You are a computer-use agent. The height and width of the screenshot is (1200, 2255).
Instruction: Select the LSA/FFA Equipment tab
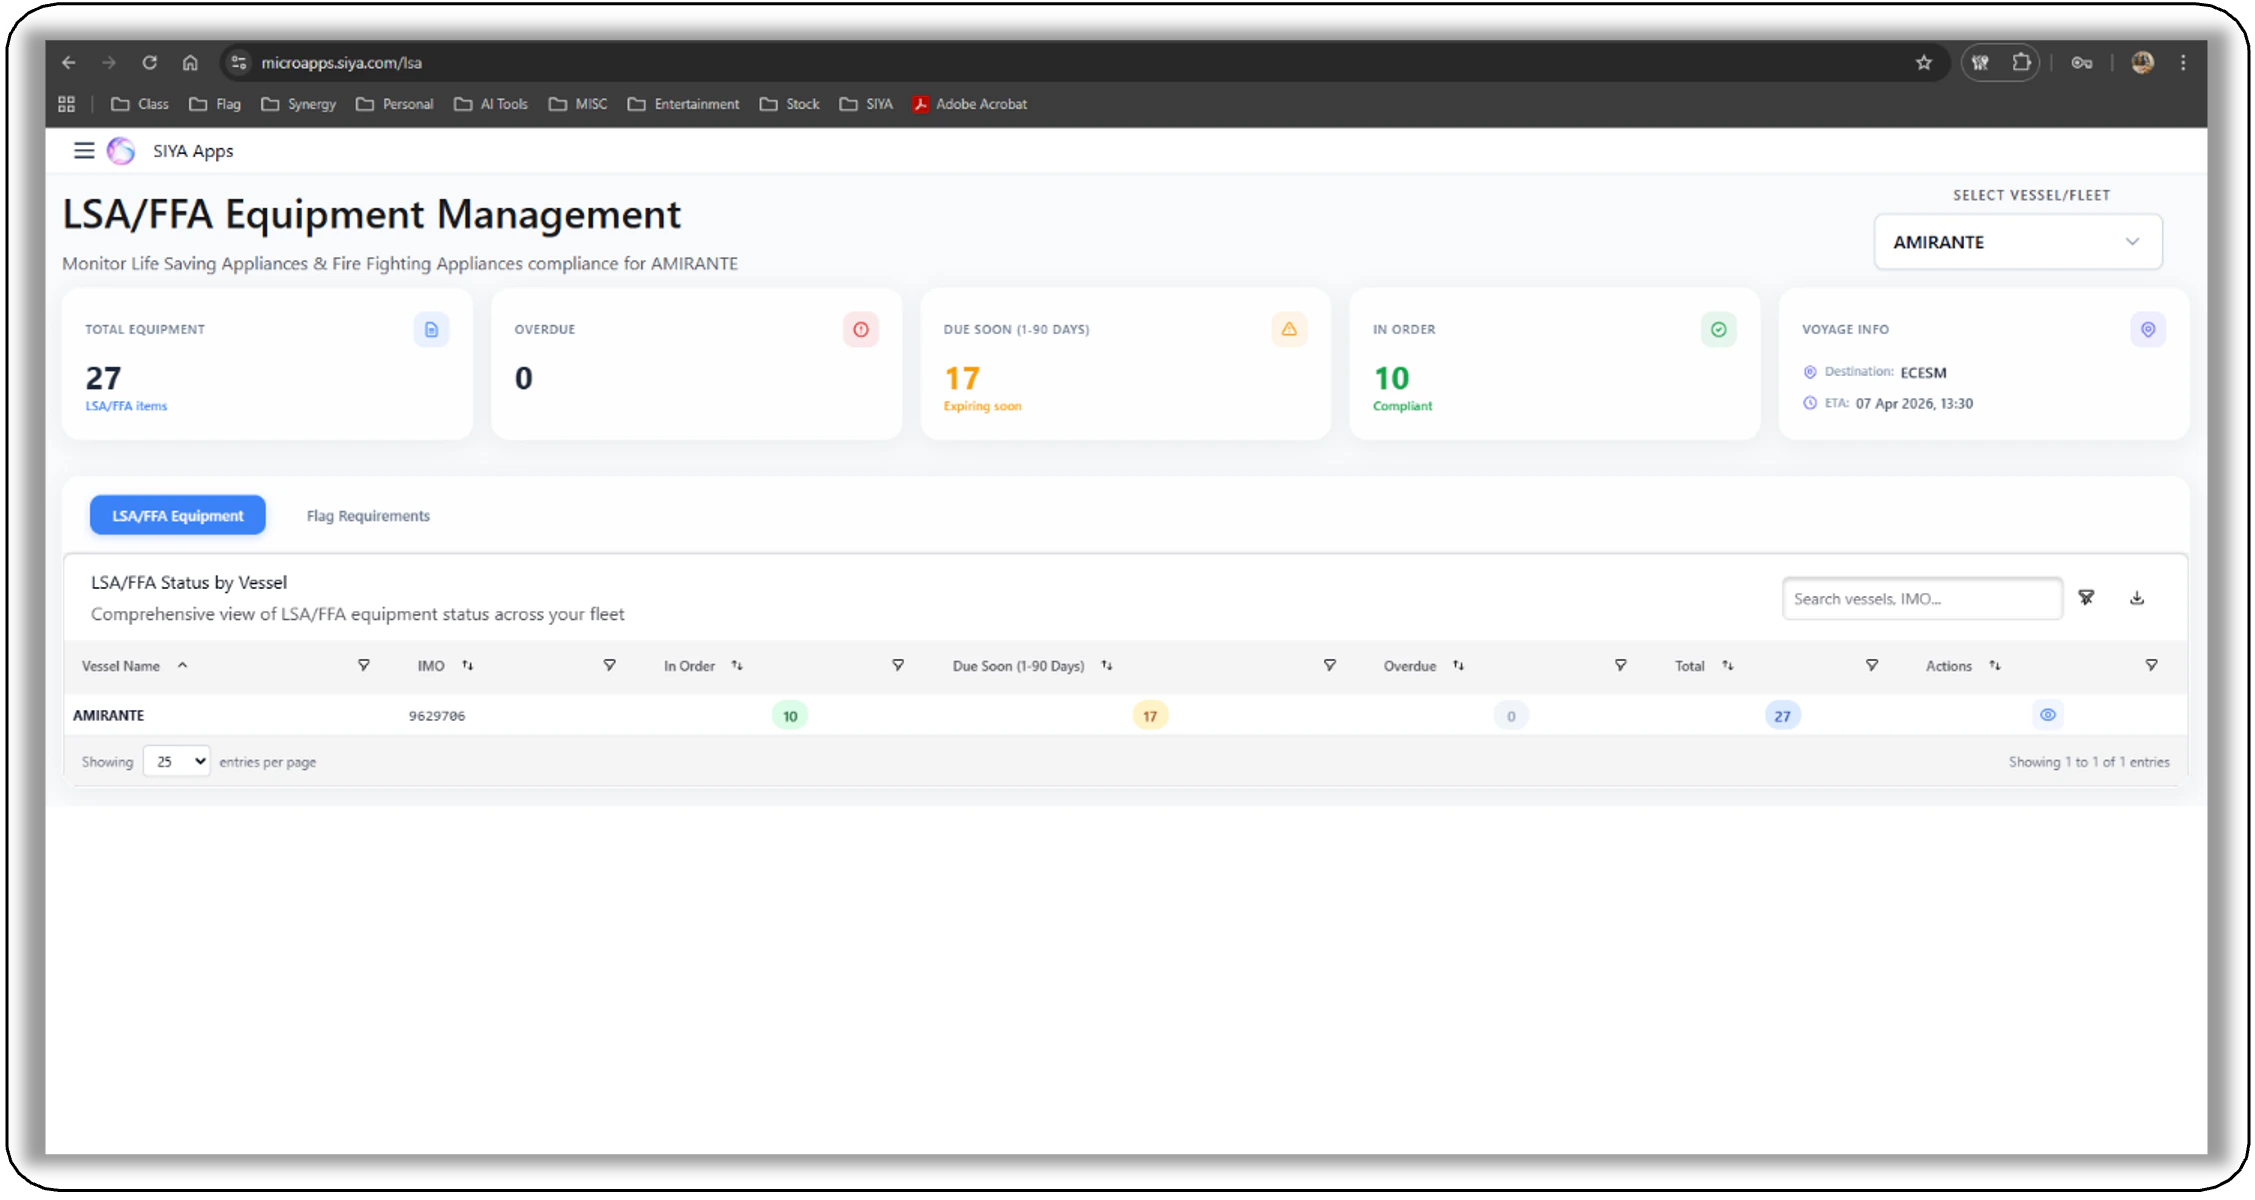(x=178, y=516)
